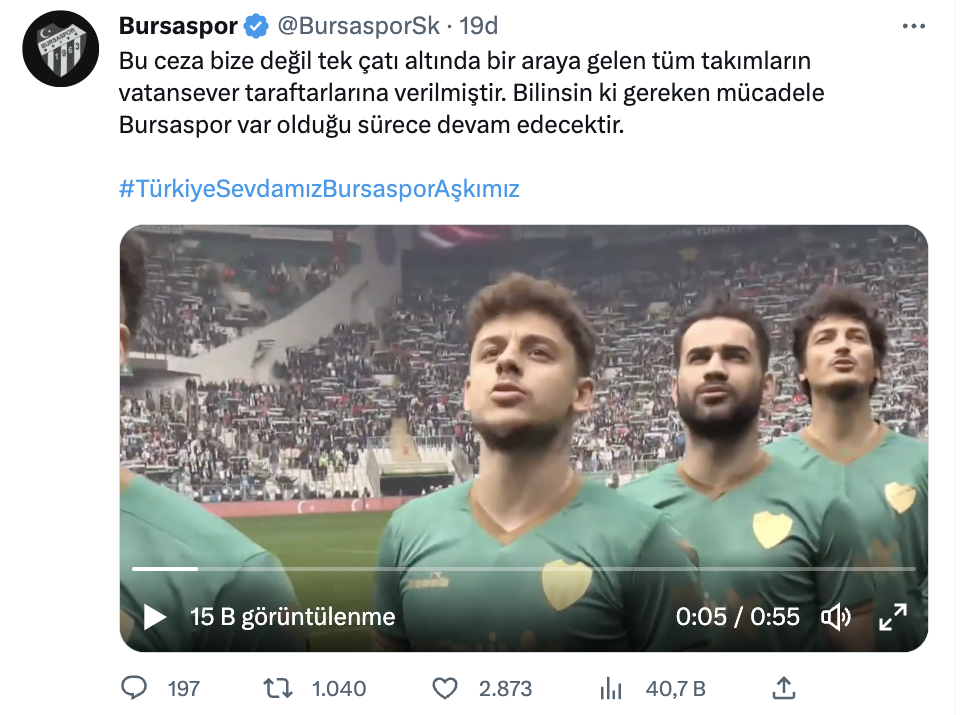The width and height of the screenshot is (961, 715).
Task: Click the 1.040 retweet count
Action: (x=339, y=689)
